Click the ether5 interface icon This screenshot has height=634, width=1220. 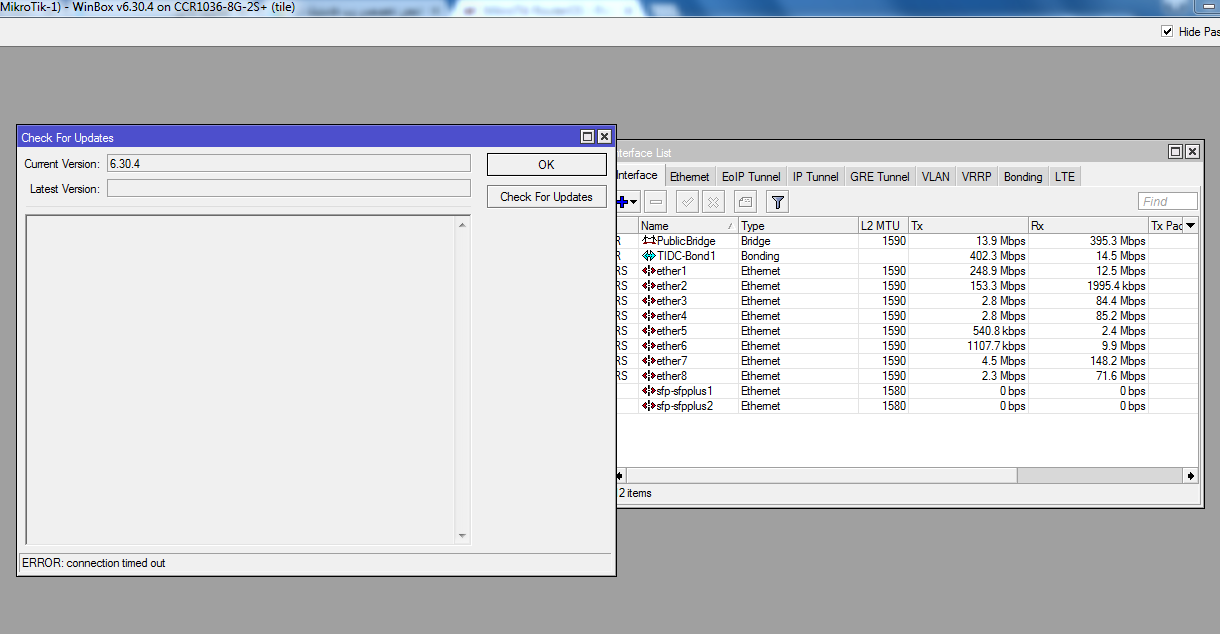pyautogui.click(x=649, y=331)
